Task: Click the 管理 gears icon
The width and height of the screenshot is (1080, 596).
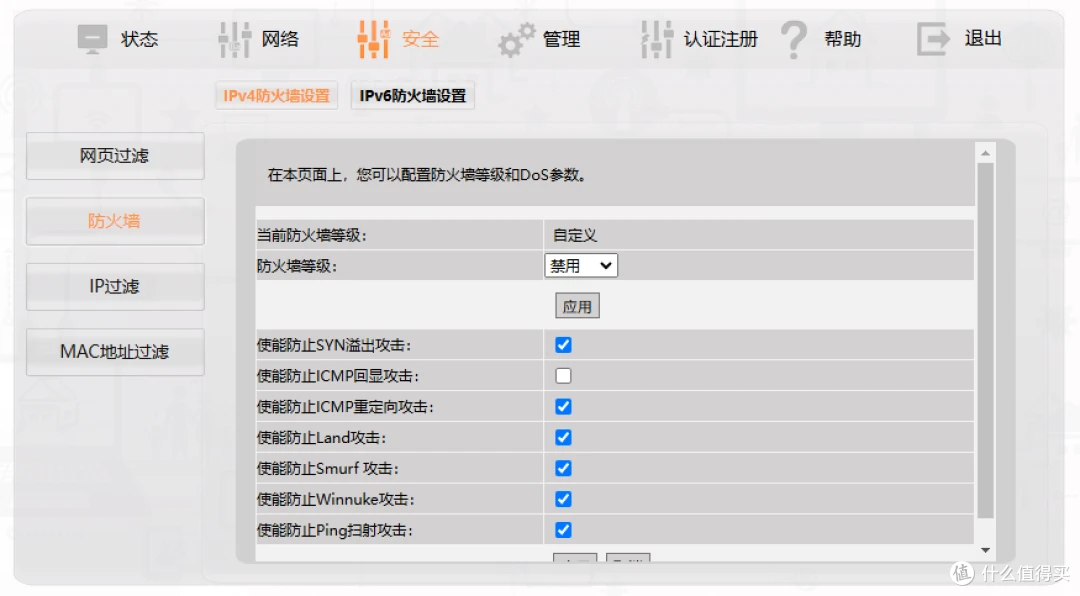Action: (x=517, y=40)
